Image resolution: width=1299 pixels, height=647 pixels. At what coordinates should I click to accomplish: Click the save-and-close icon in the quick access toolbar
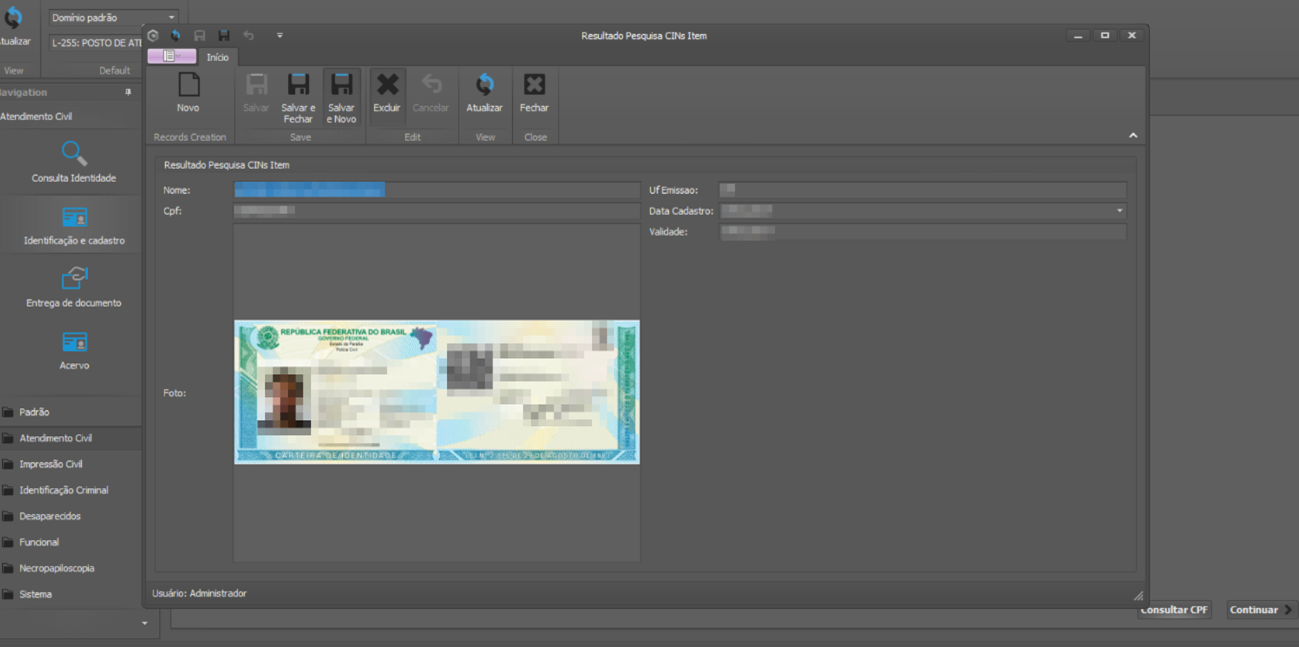coord(223,35)
